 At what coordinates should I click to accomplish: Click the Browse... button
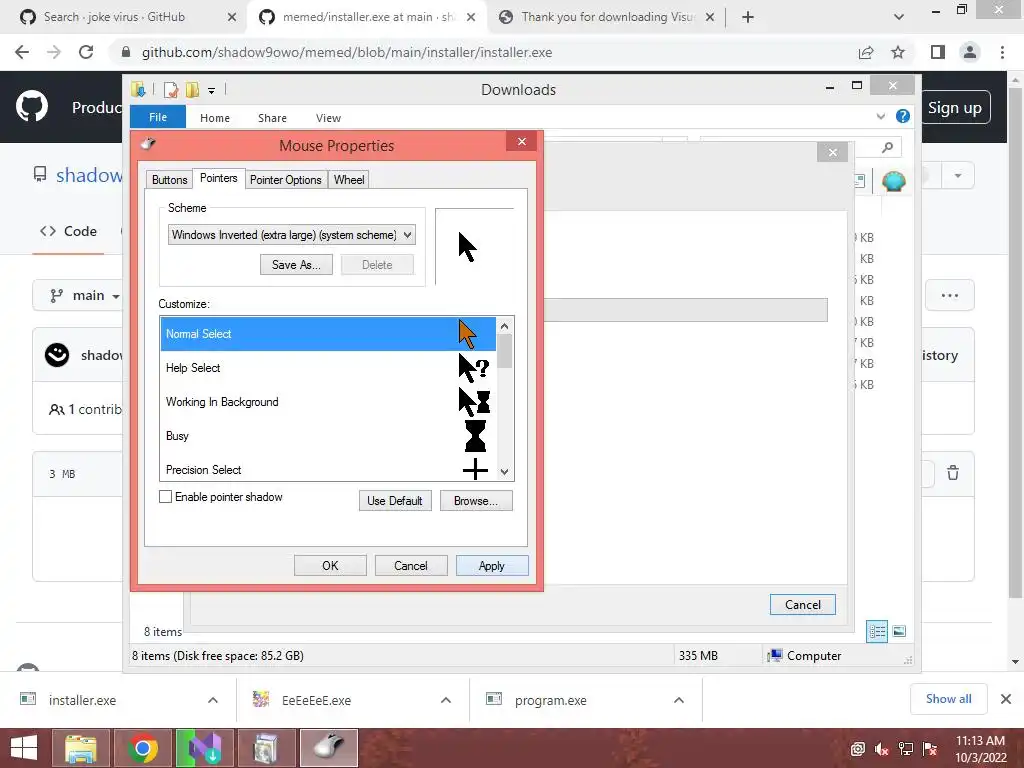[x=475, y=501]
